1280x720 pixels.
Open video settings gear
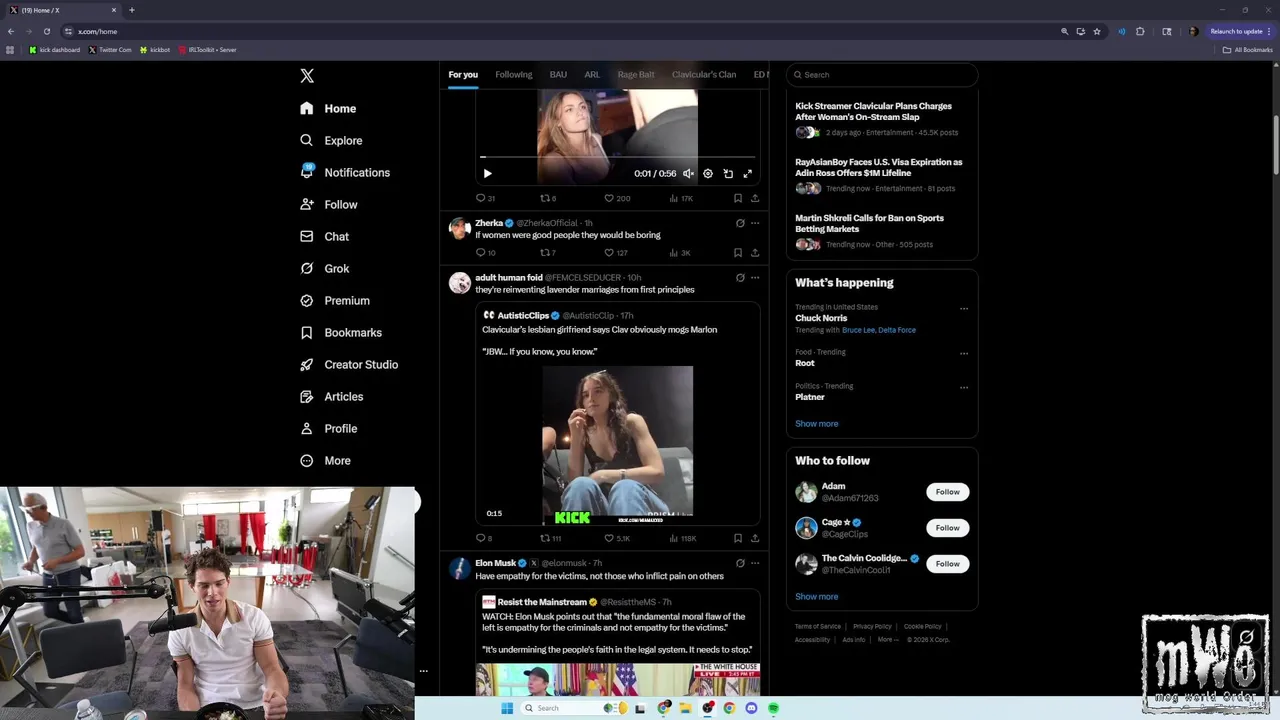coord(708,173)
